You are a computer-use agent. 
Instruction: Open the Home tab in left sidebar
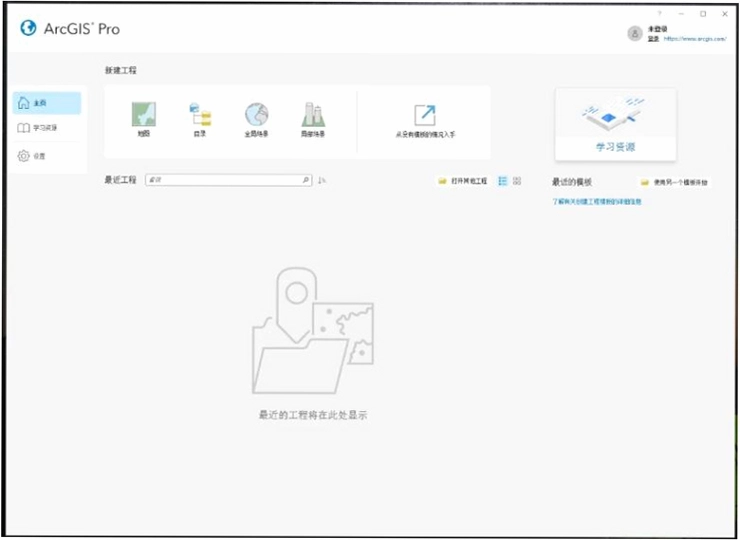[47, 103]
